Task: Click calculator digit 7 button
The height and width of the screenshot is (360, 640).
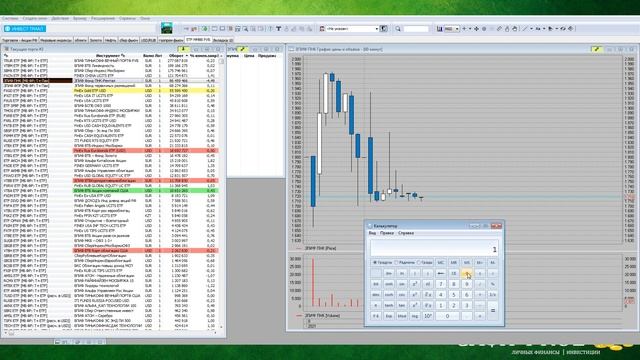Action: (x=441, y=284)
